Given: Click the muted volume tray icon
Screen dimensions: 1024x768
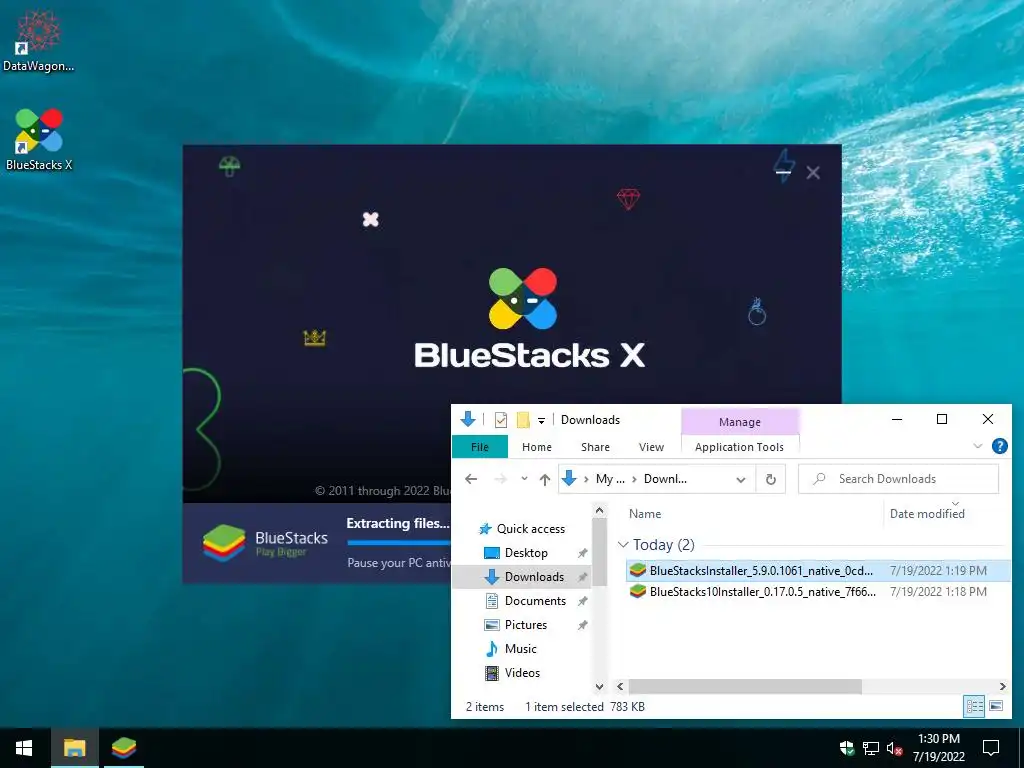Looking at the screenshot, I should click(x=894, y=748).
